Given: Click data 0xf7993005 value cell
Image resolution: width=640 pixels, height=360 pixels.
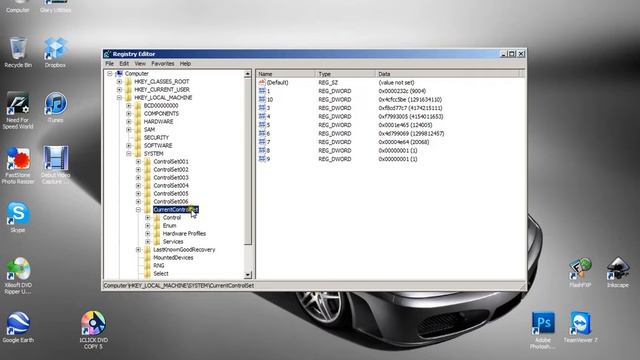Looking at the screenshot, I should [411, 116].
